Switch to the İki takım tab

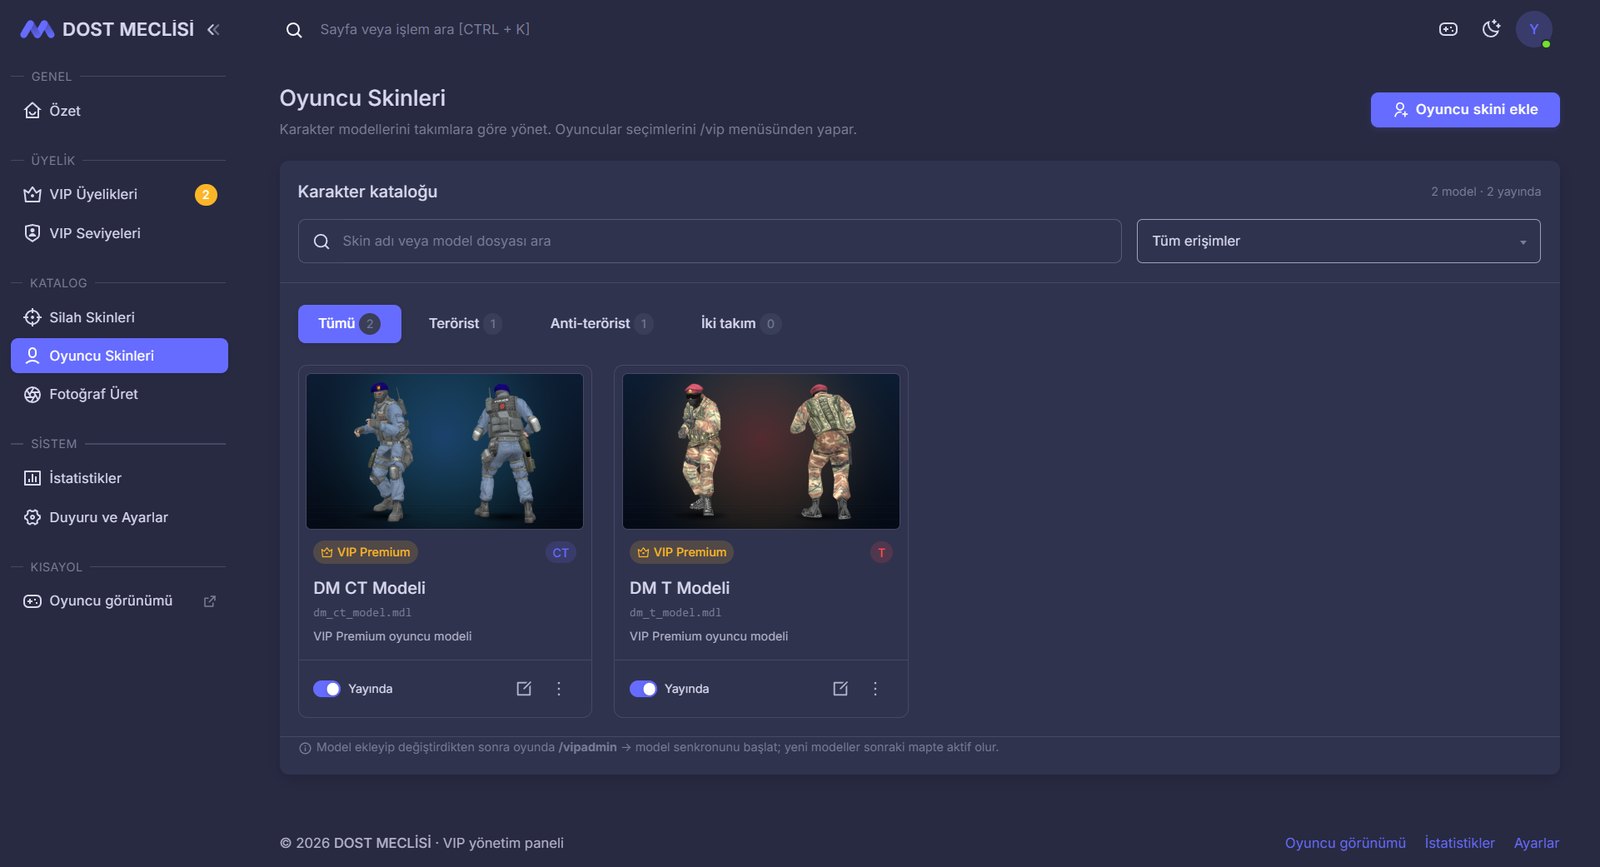740,324
